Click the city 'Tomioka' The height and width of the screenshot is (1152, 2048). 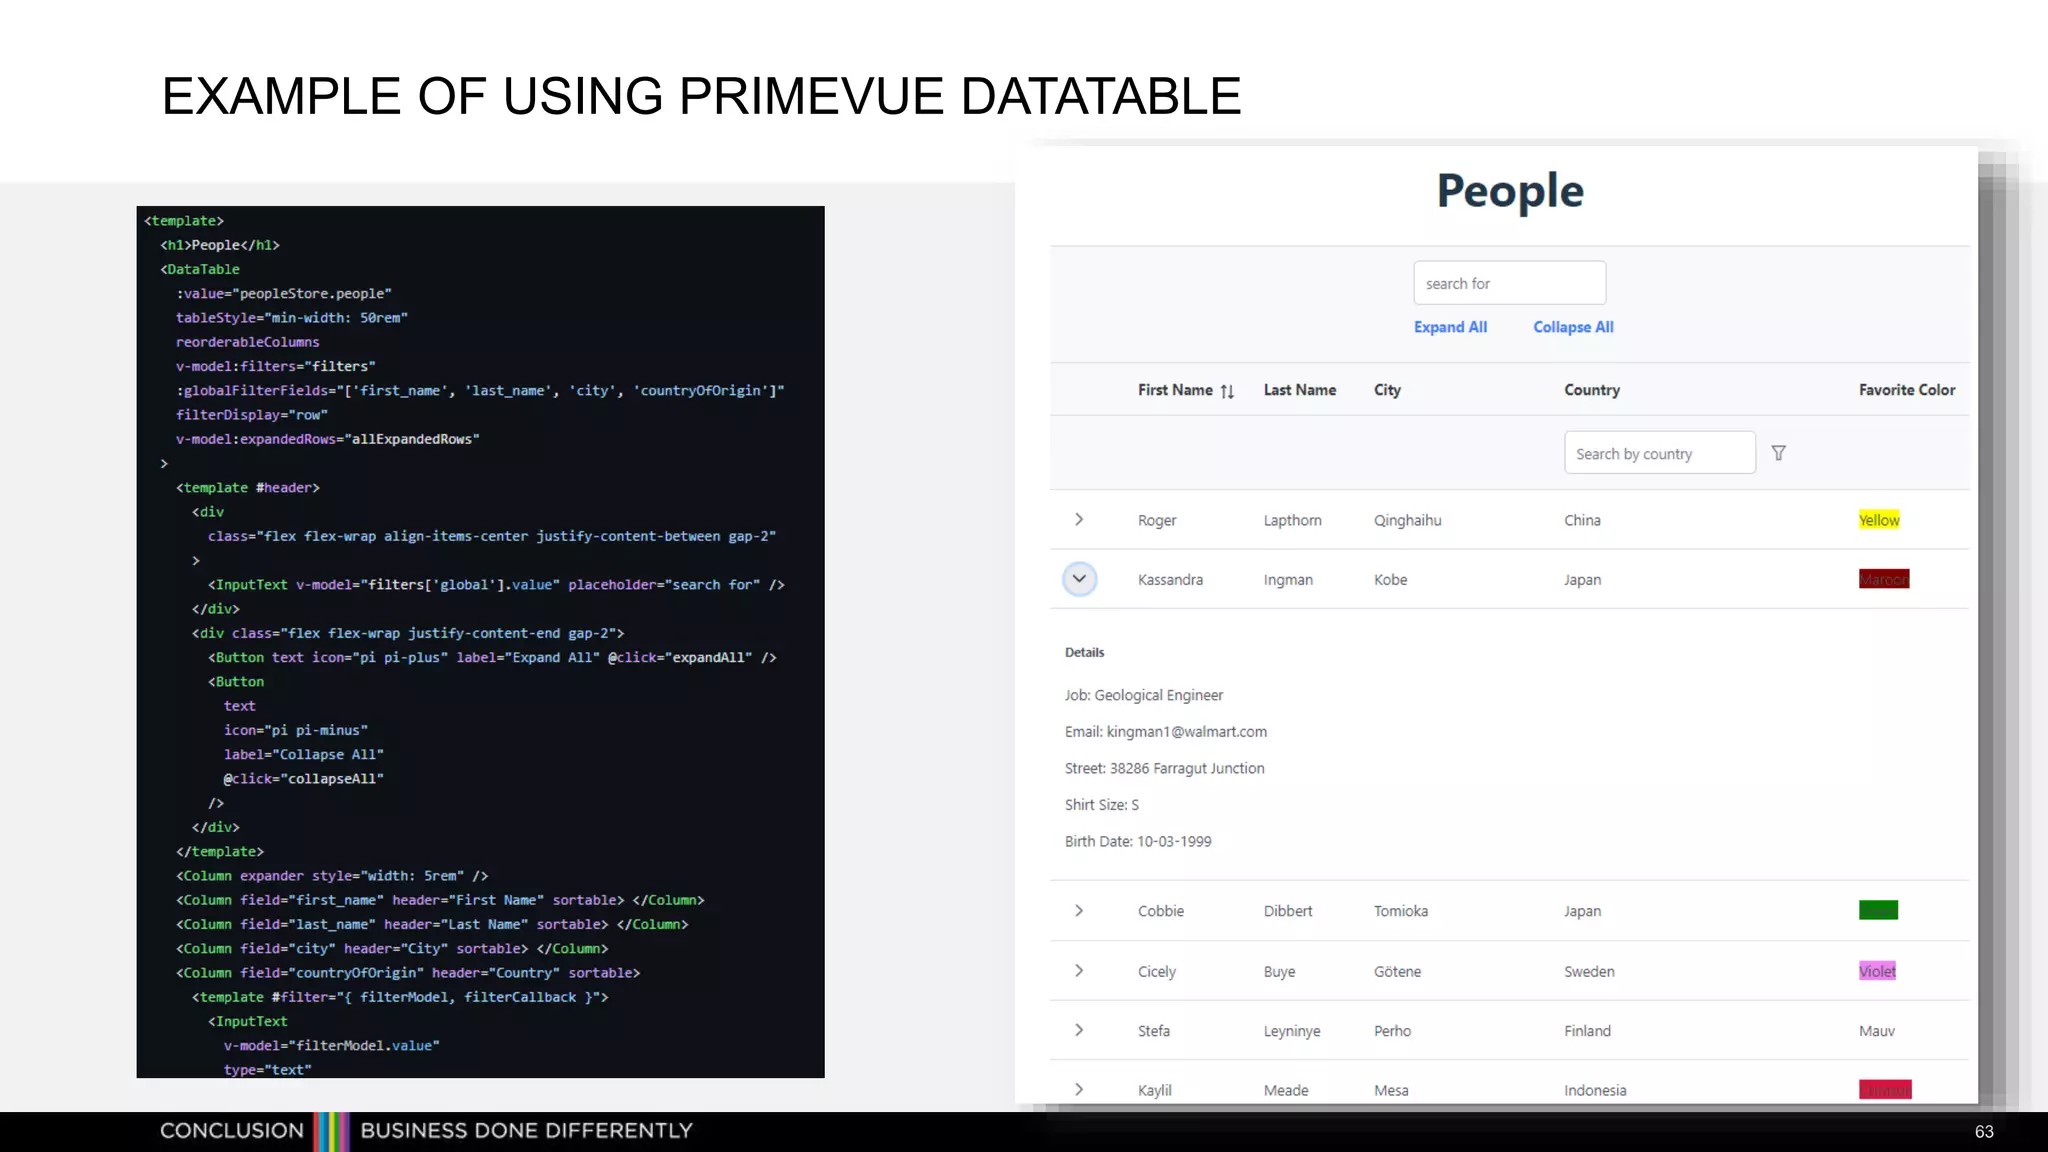click(x=1400, y=911)
